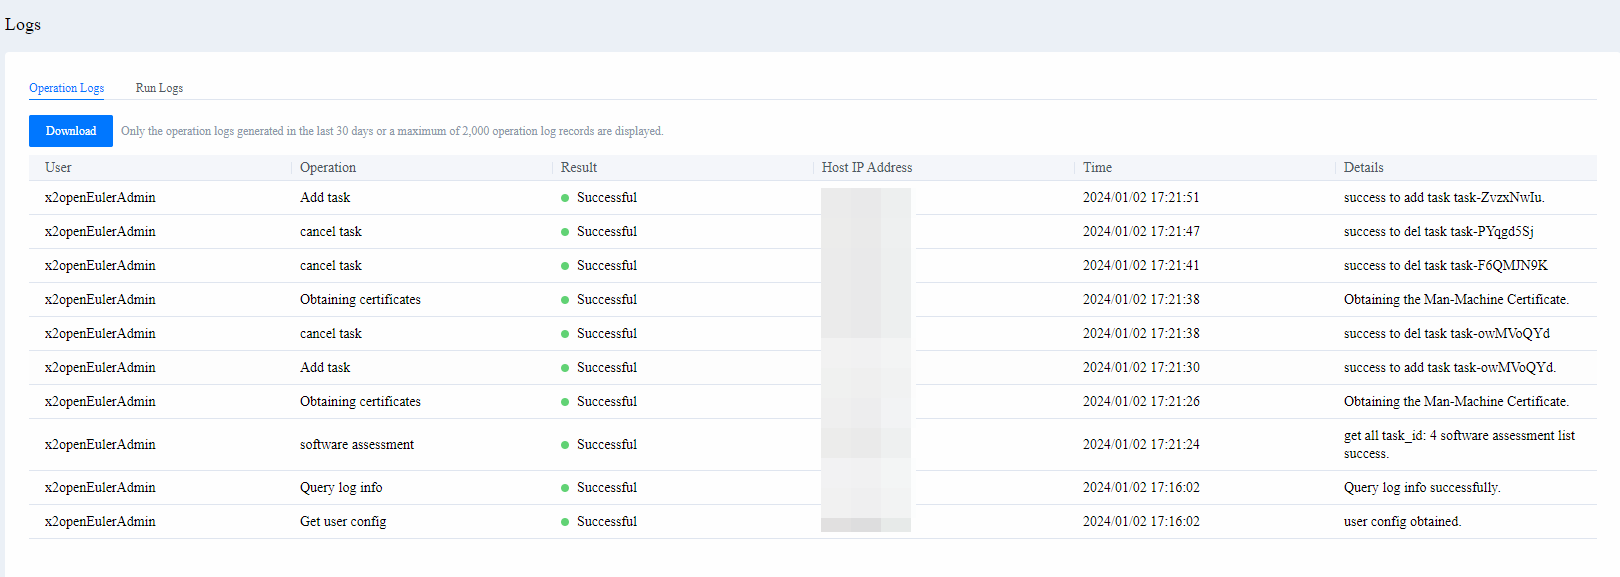The image size is (1620, 577).
Task: Select the software assessment operation entry
Action: [357, 445]
